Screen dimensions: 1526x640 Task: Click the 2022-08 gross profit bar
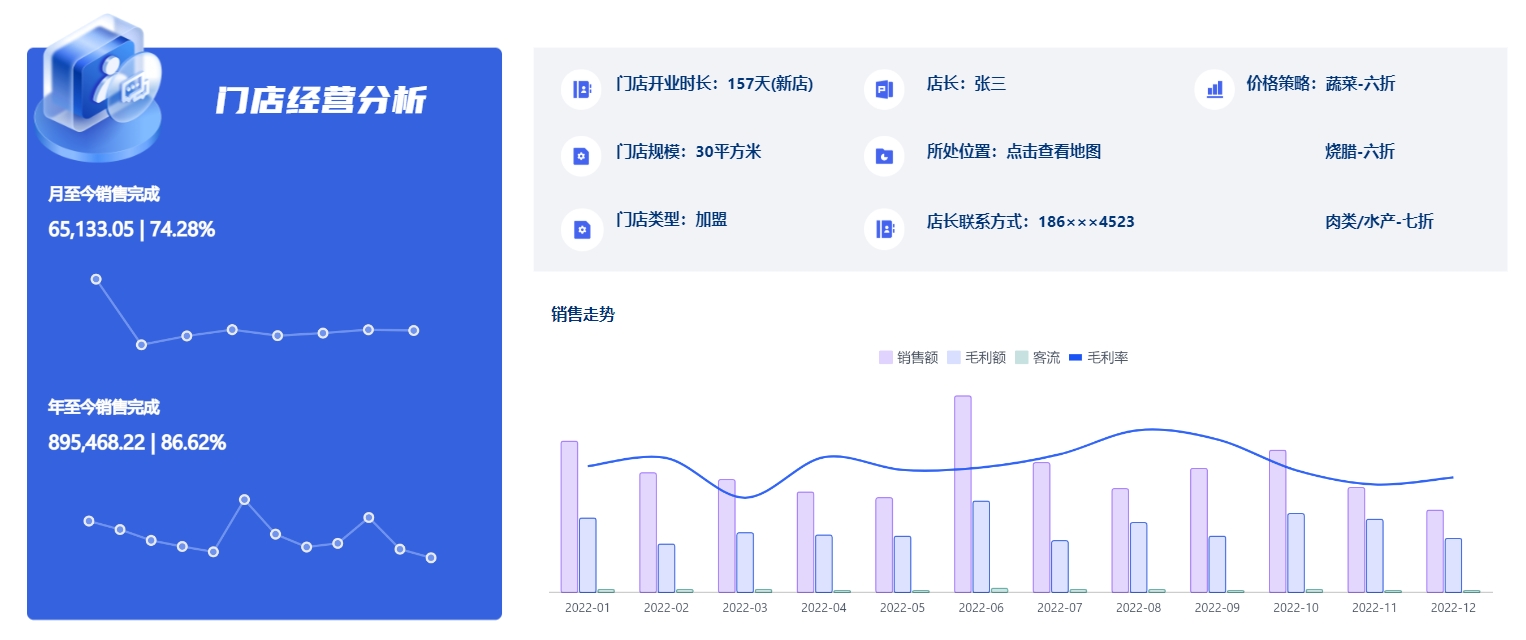point(1139,558)
